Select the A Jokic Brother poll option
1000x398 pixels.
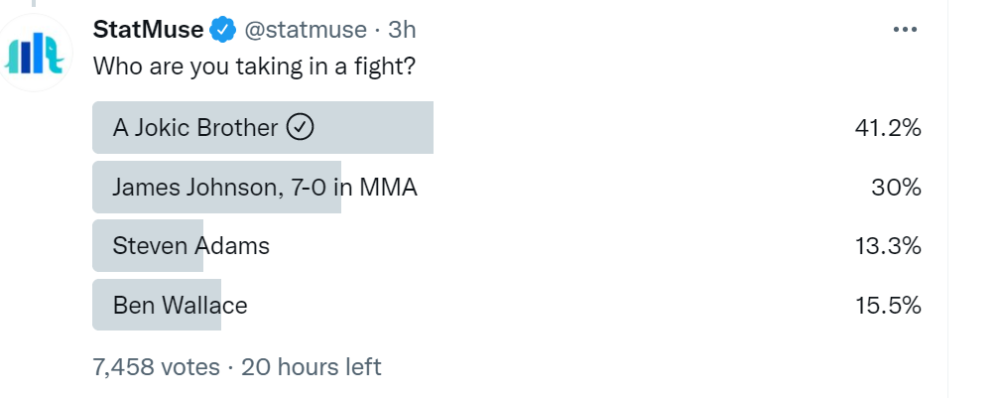[x=507, y=128]
